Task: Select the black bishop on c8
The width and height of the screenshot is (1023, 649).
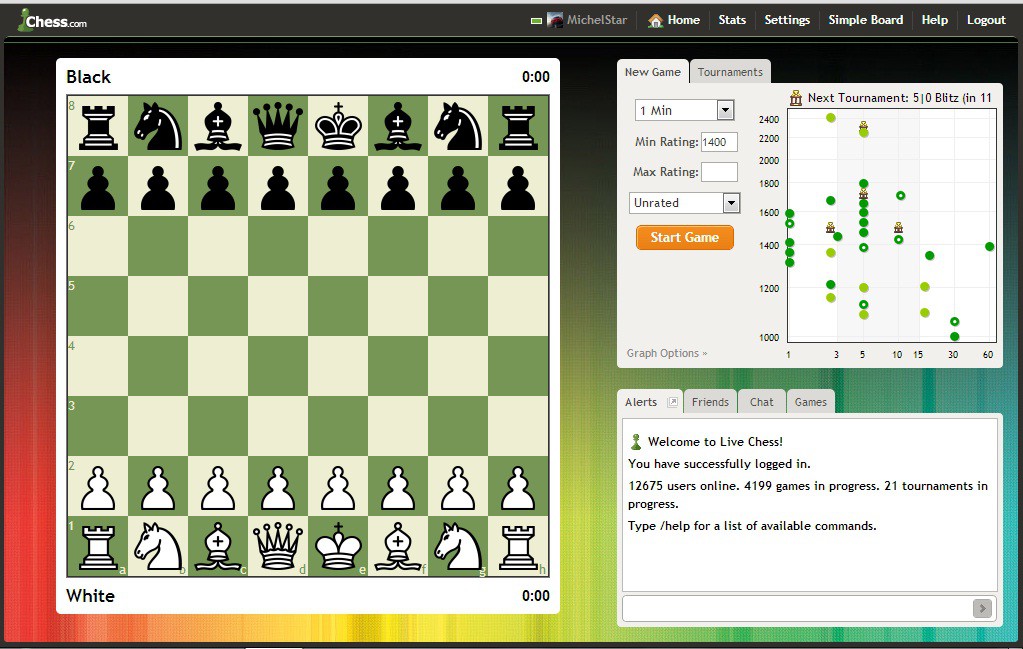Action: 218,126
